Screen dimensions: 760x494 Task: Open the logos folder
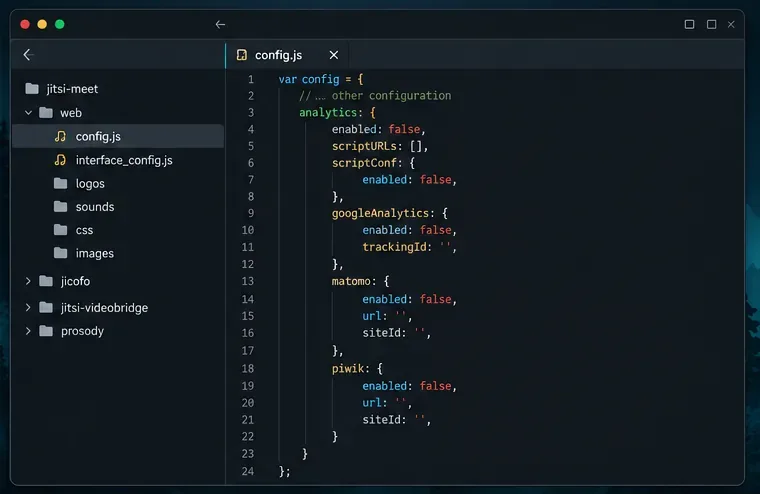point(90,184)
